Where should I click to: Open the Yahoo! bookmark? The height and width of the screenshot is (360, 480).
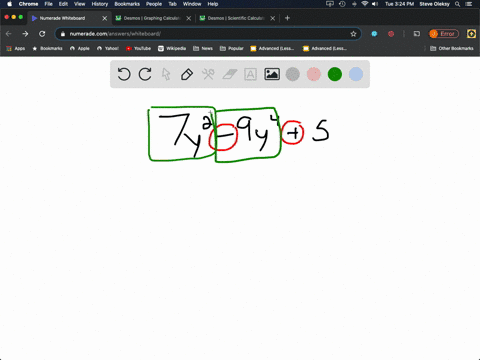coord(108,48)
